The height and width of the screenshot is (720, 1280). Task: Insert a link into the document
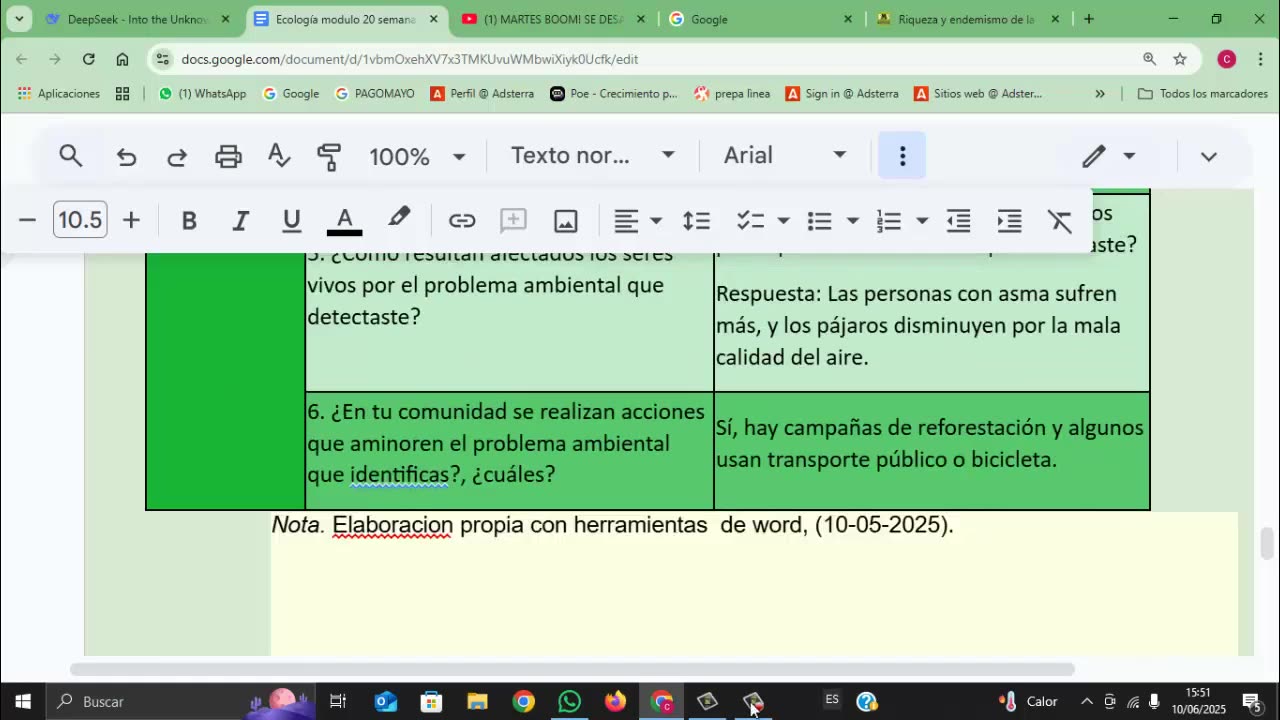pos(462,220)
